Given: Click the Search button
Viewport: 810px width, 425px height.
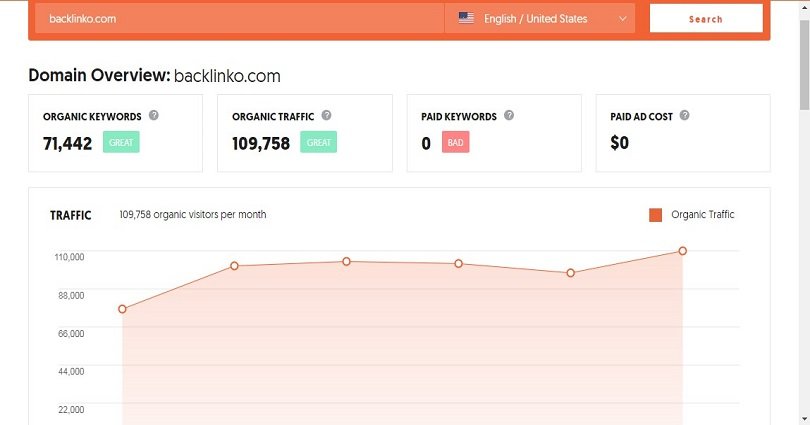Looking at the screenshot, I should click(x=706, y=19).
